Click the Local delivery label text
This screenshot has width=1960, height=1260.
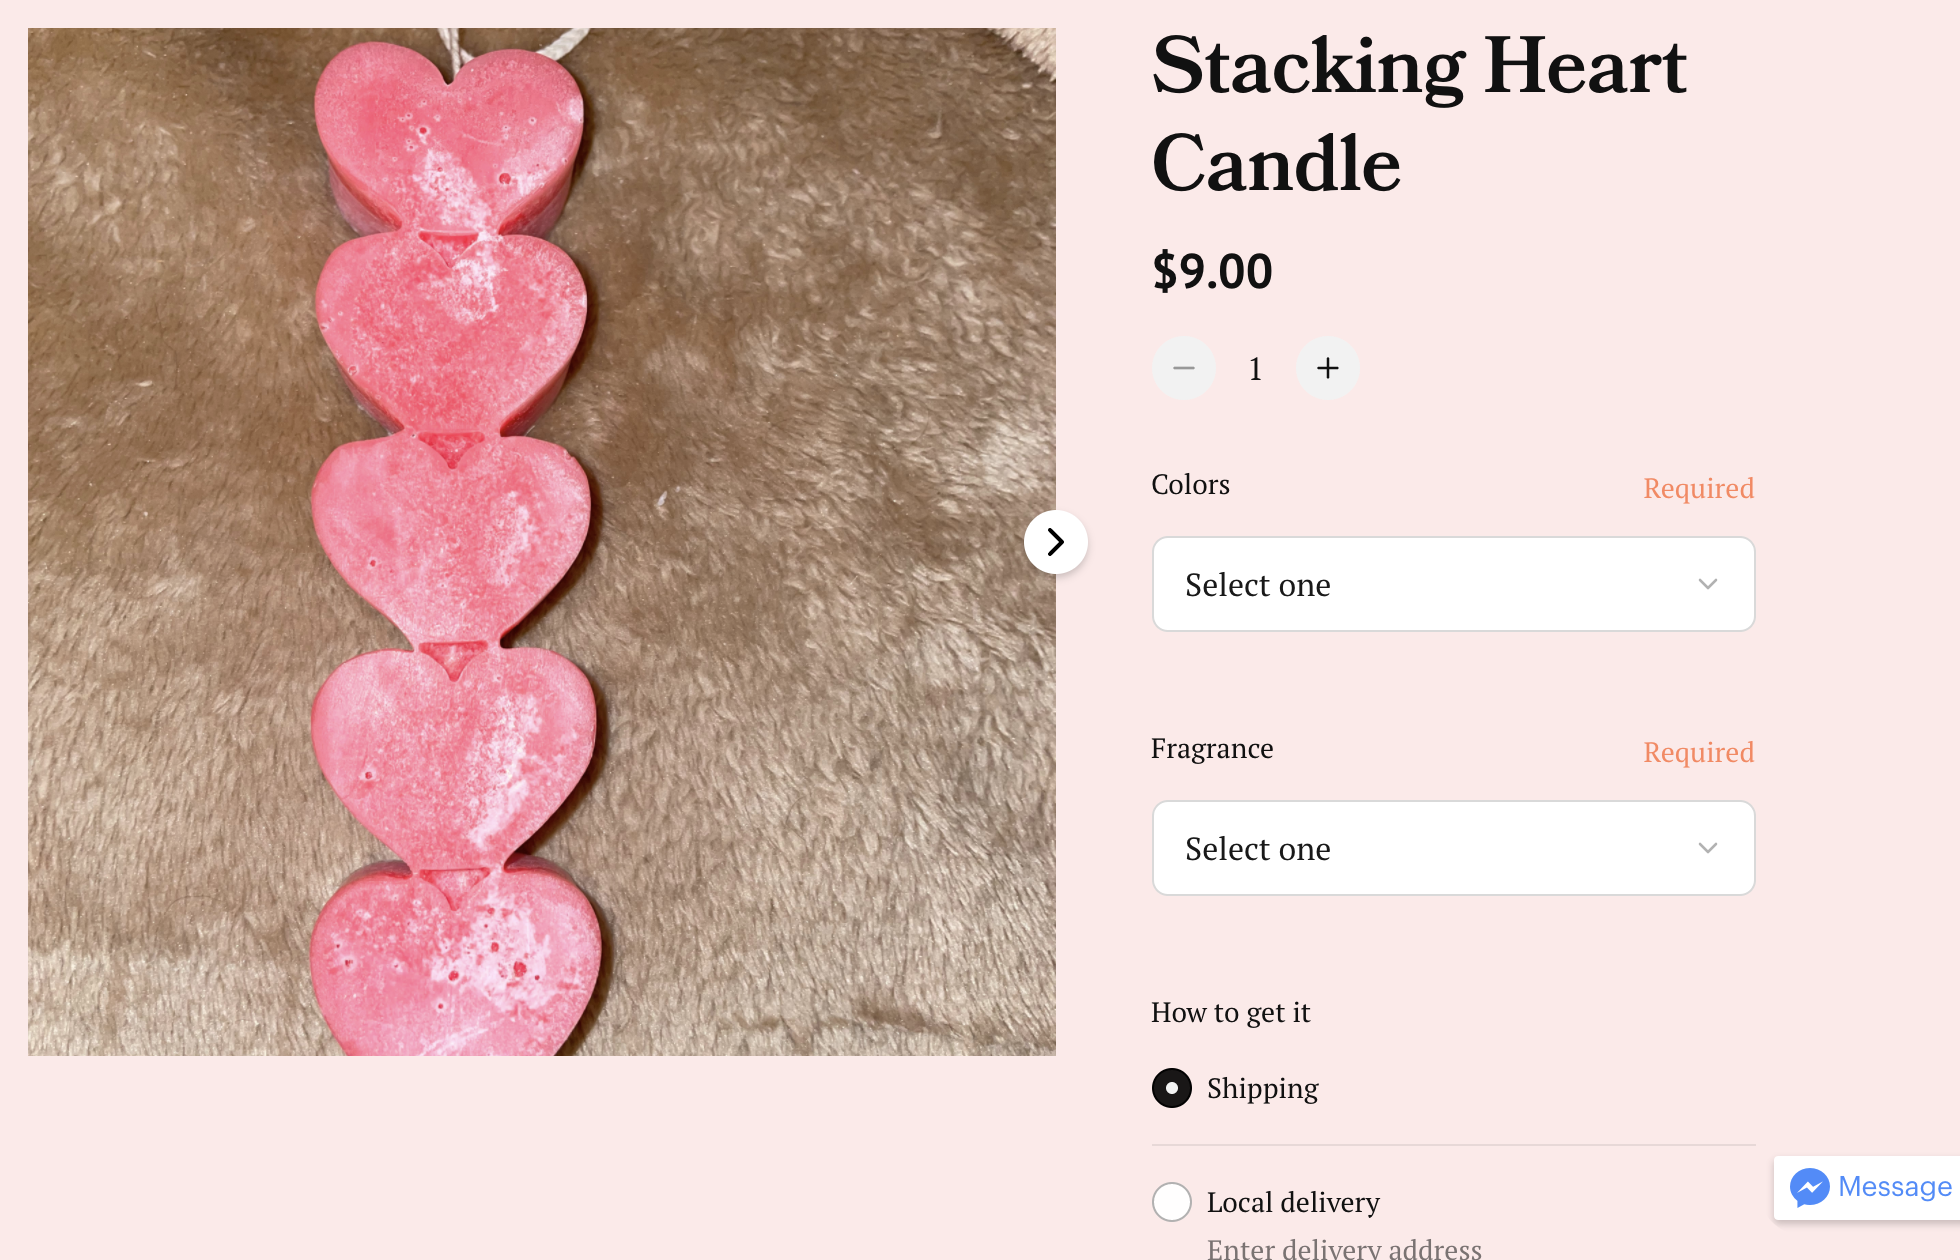pyautogui.click(x=1292, y=1202)
